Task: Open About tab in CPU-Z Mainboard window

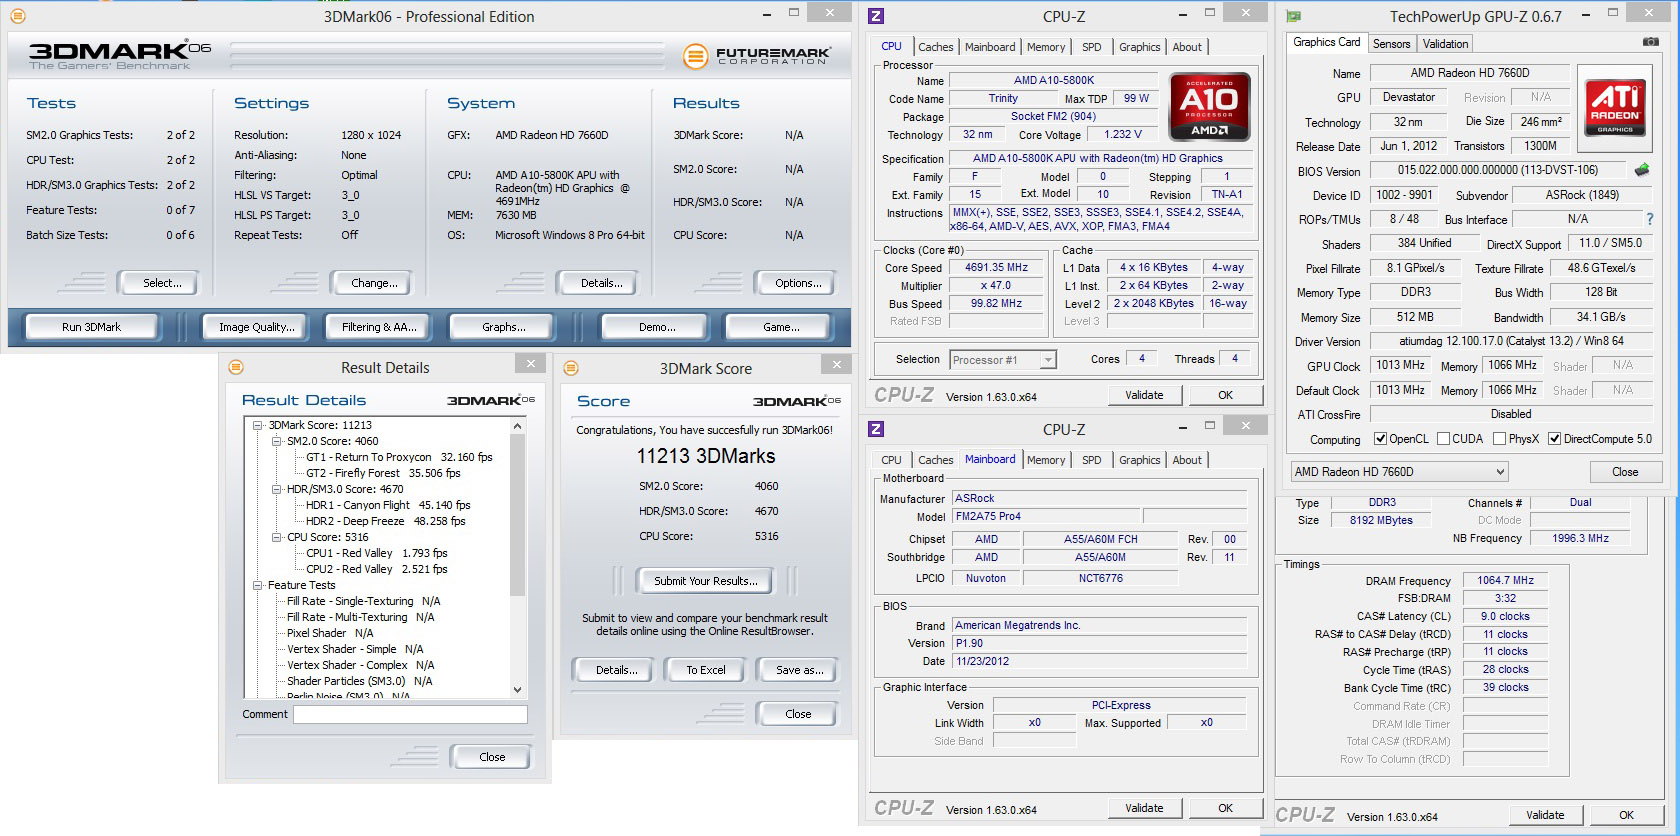Action: 1187,460
